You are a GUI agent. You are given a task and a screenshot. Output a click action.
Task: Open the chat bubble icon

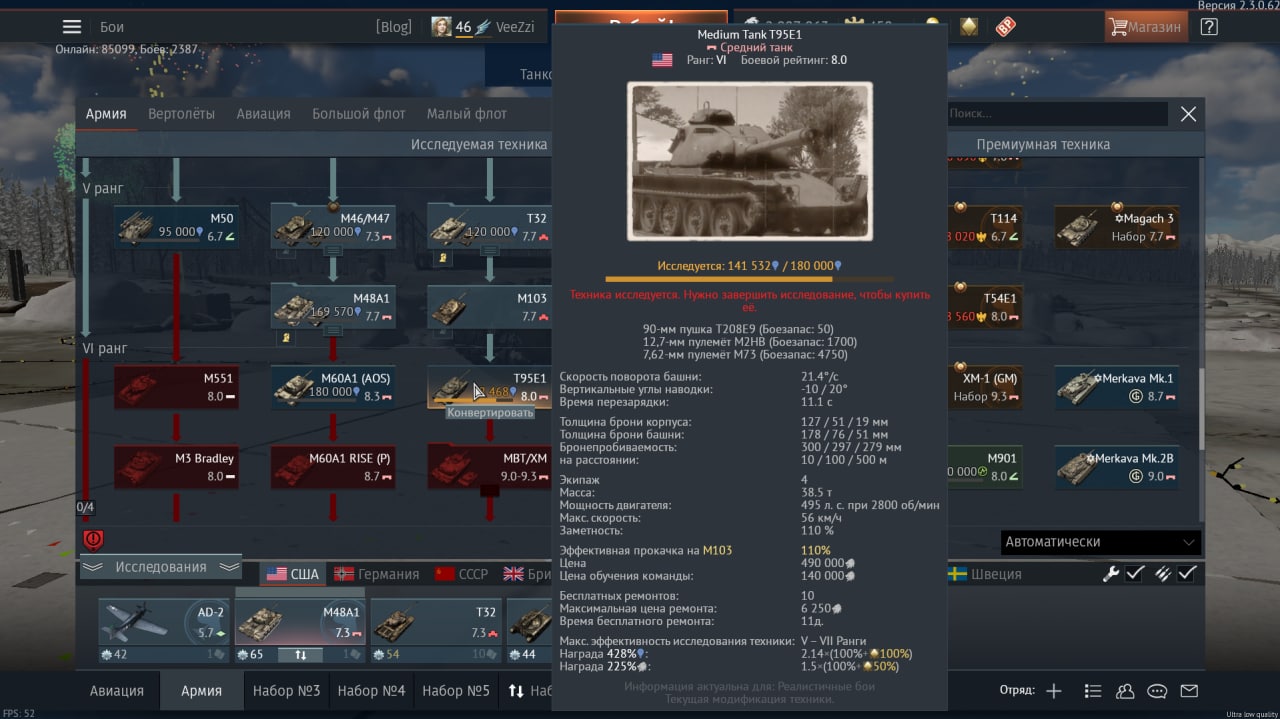(1157, 690)
